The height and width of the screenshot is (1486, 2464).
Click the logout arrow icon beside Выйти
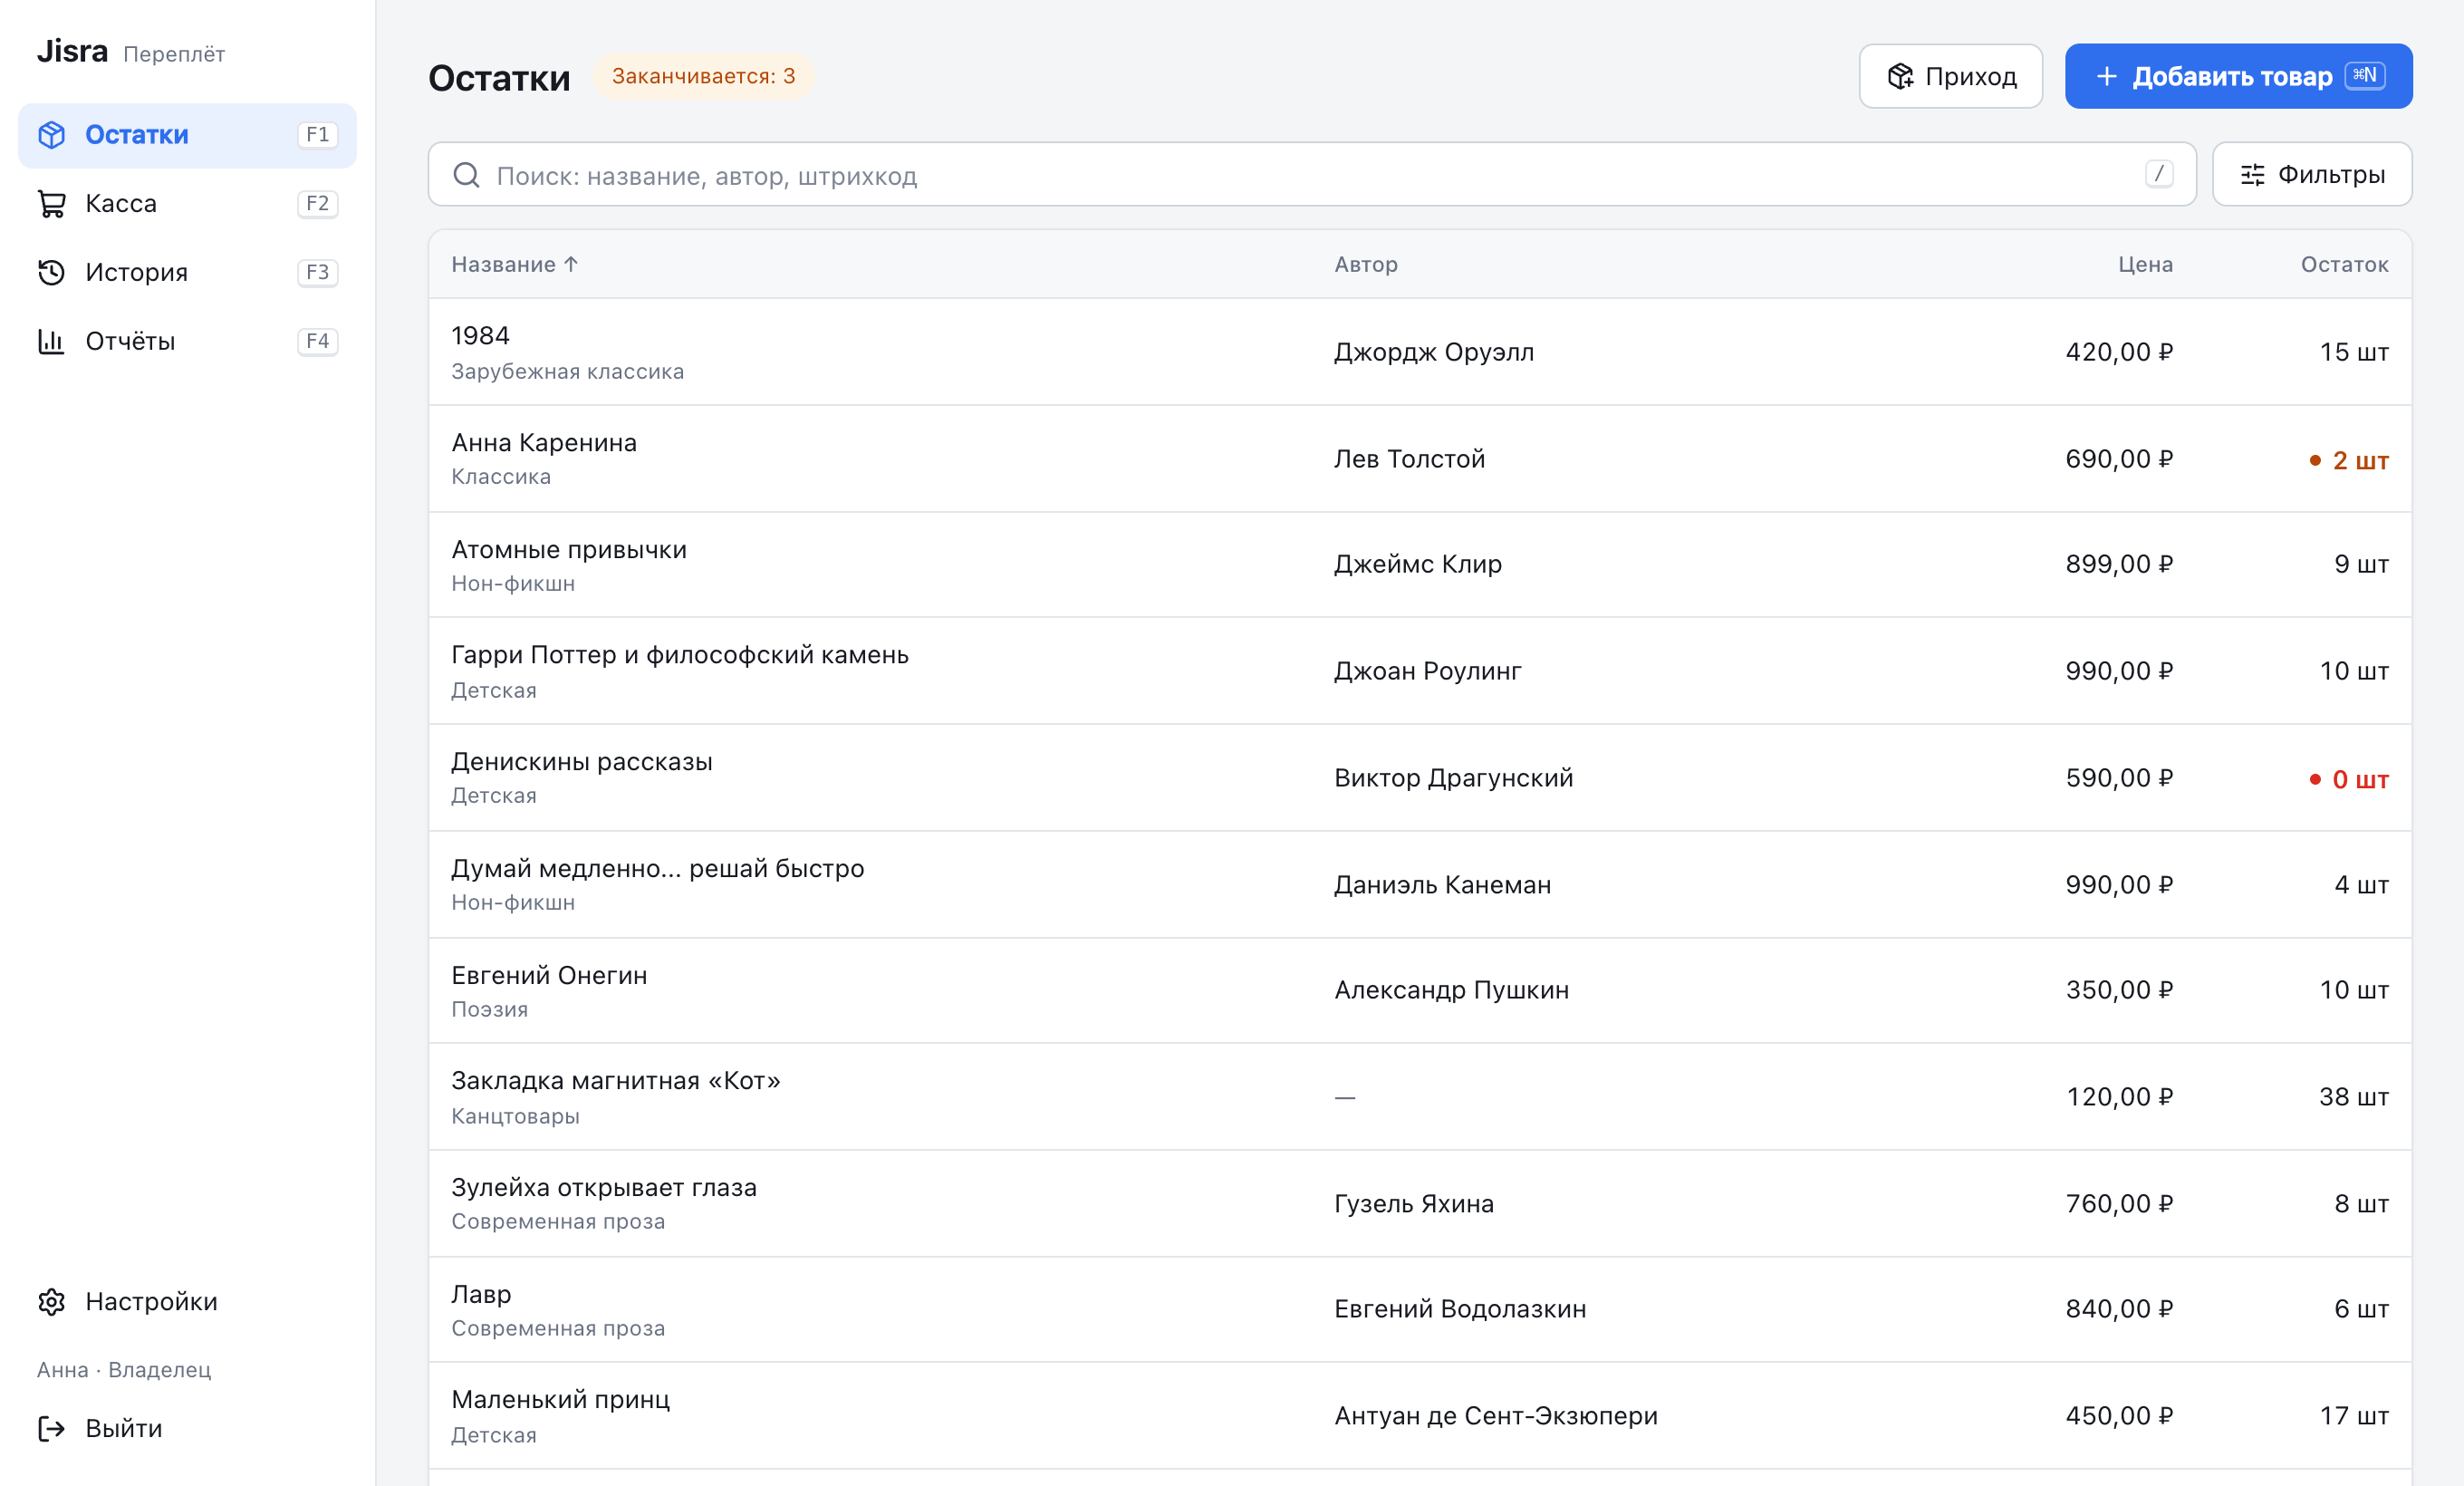pyautogui.click(x=52, y=1428)
